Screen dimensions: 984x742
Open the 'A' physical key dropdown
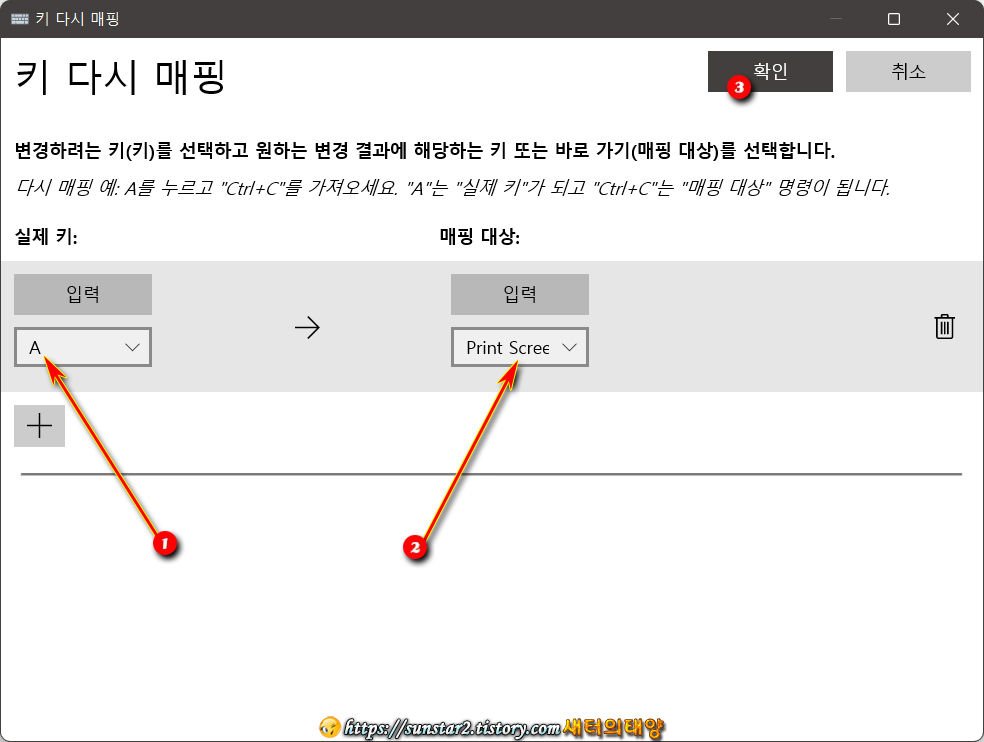[83, 347]
